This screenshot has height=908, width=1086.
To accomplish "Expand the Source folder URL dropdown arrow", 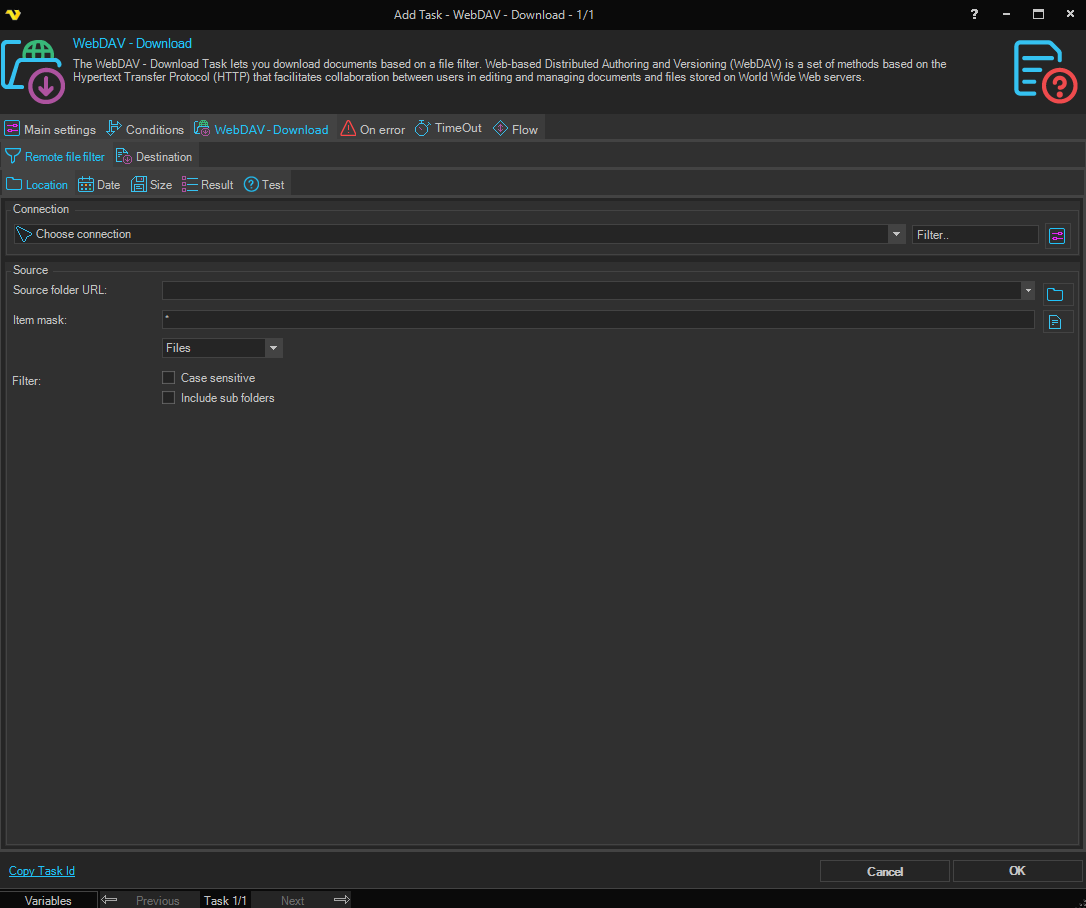I will coord(1028,290).
